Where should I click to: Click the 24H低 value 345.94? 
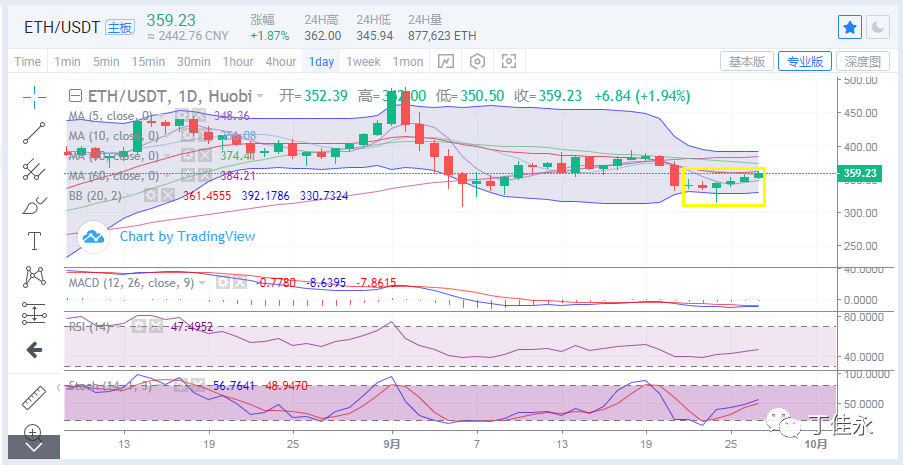pyautogui.click(x=374, y=36)
